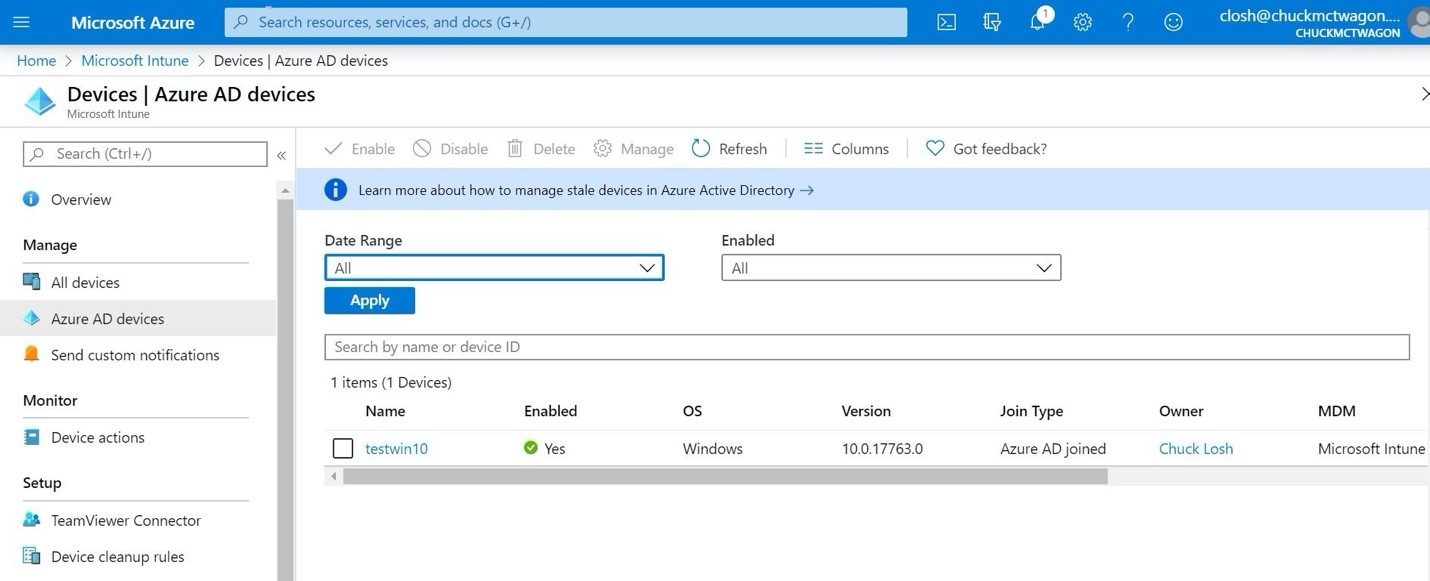Image resolution: width=1430 pixels, height=581 pixels.
Task: Click the Enable toolbar button
Action: click(x=360, y=149)
